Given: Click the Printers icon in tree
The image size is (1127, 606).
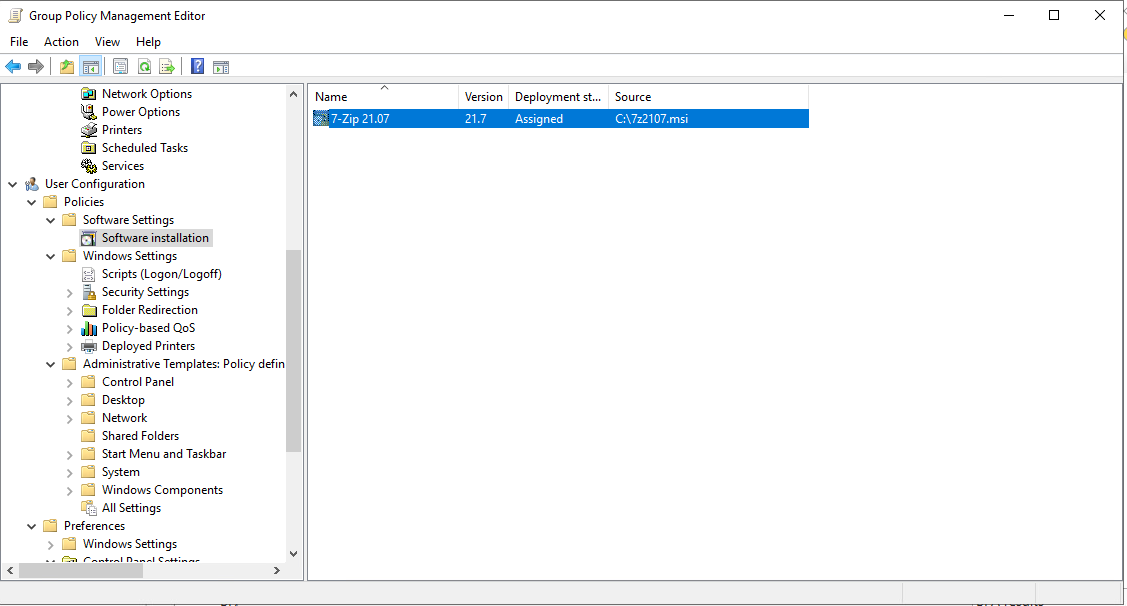Looking at the screenshot, I should point(88,129).
